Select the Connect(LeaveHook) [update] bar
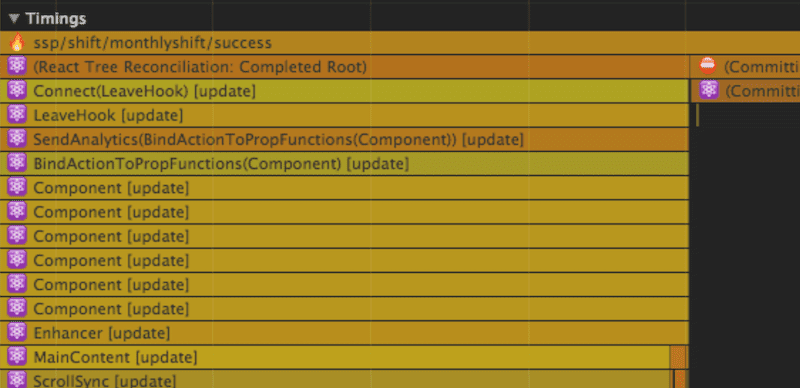 click(x=344, y=91)
